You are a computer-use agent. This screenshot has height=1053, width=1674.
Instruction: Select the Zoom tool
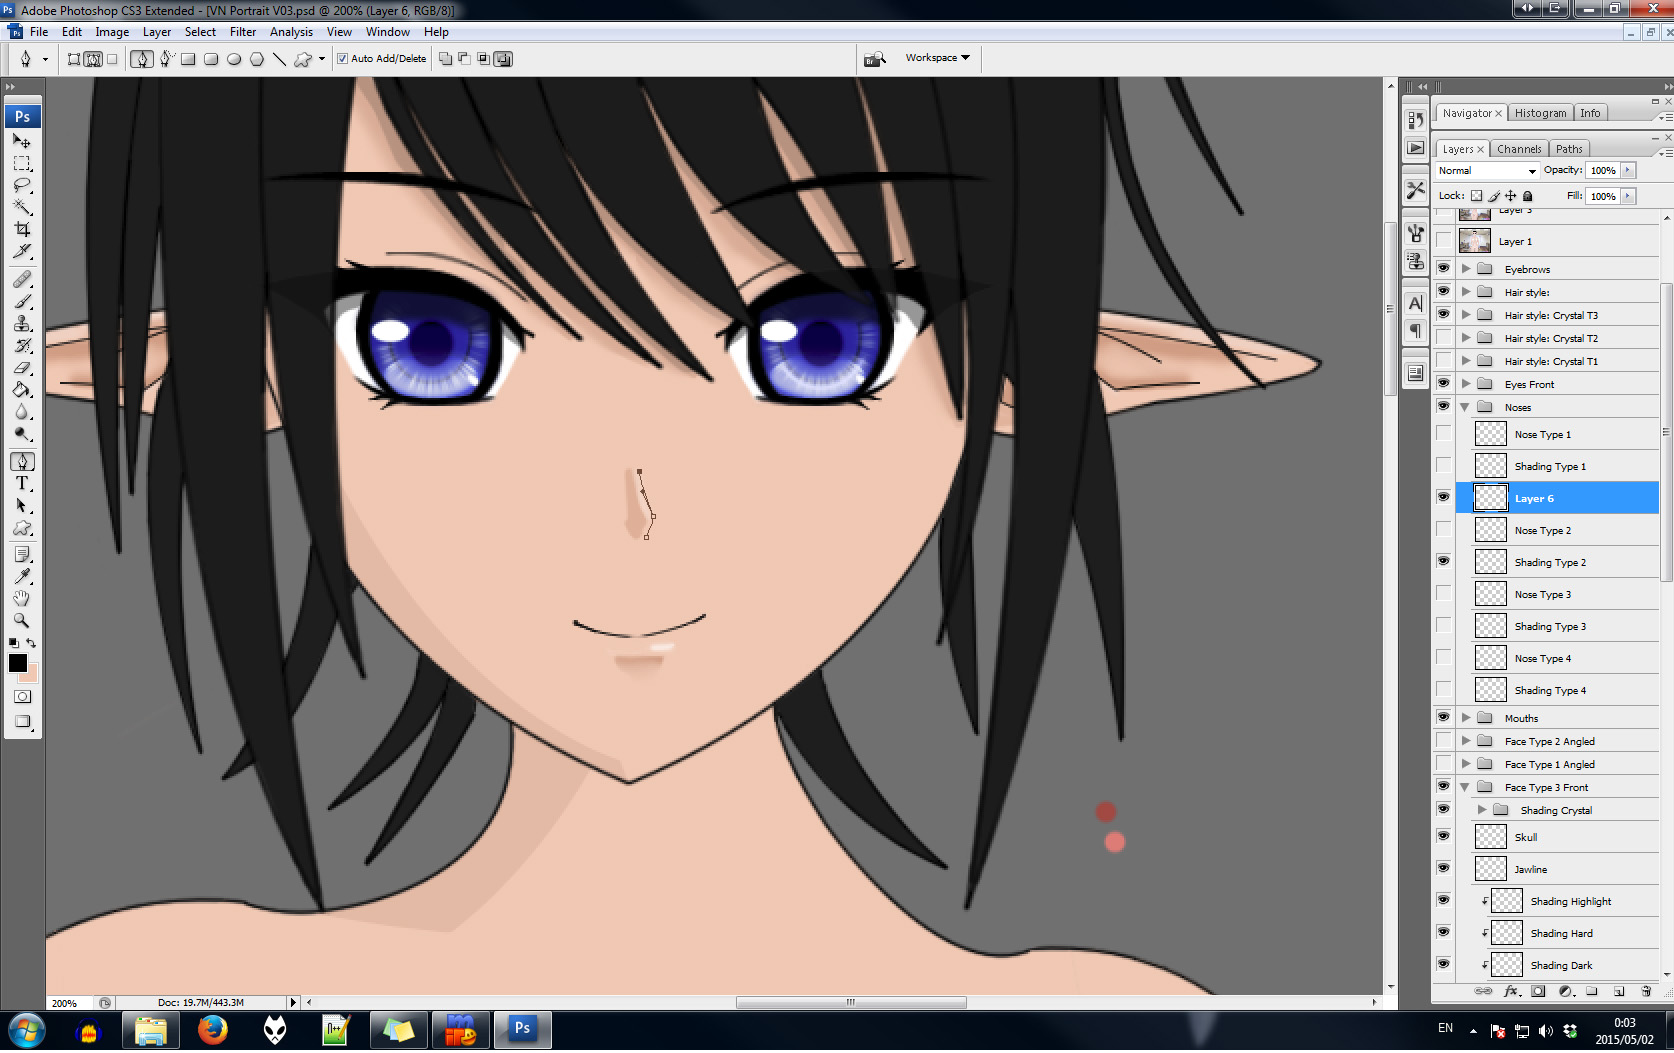[x=22, y=620]
